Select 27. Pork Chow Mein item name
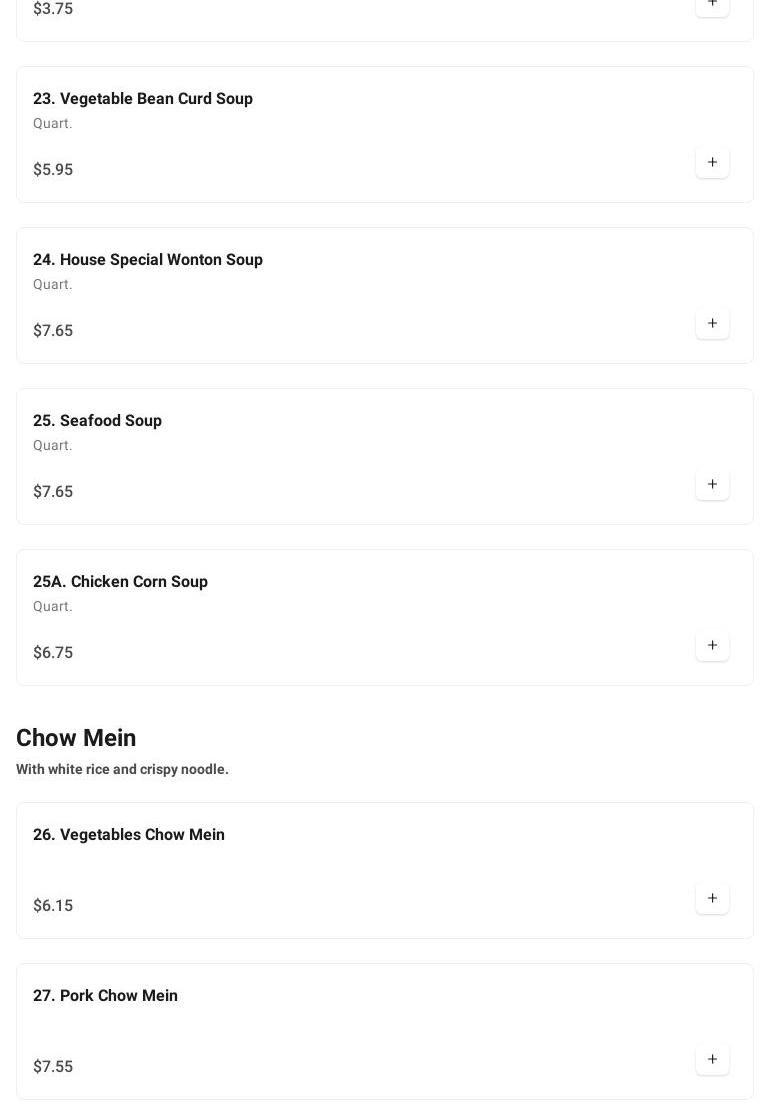Image resolution: width=770 pixels, height=1109 pixels. (105, 995)
